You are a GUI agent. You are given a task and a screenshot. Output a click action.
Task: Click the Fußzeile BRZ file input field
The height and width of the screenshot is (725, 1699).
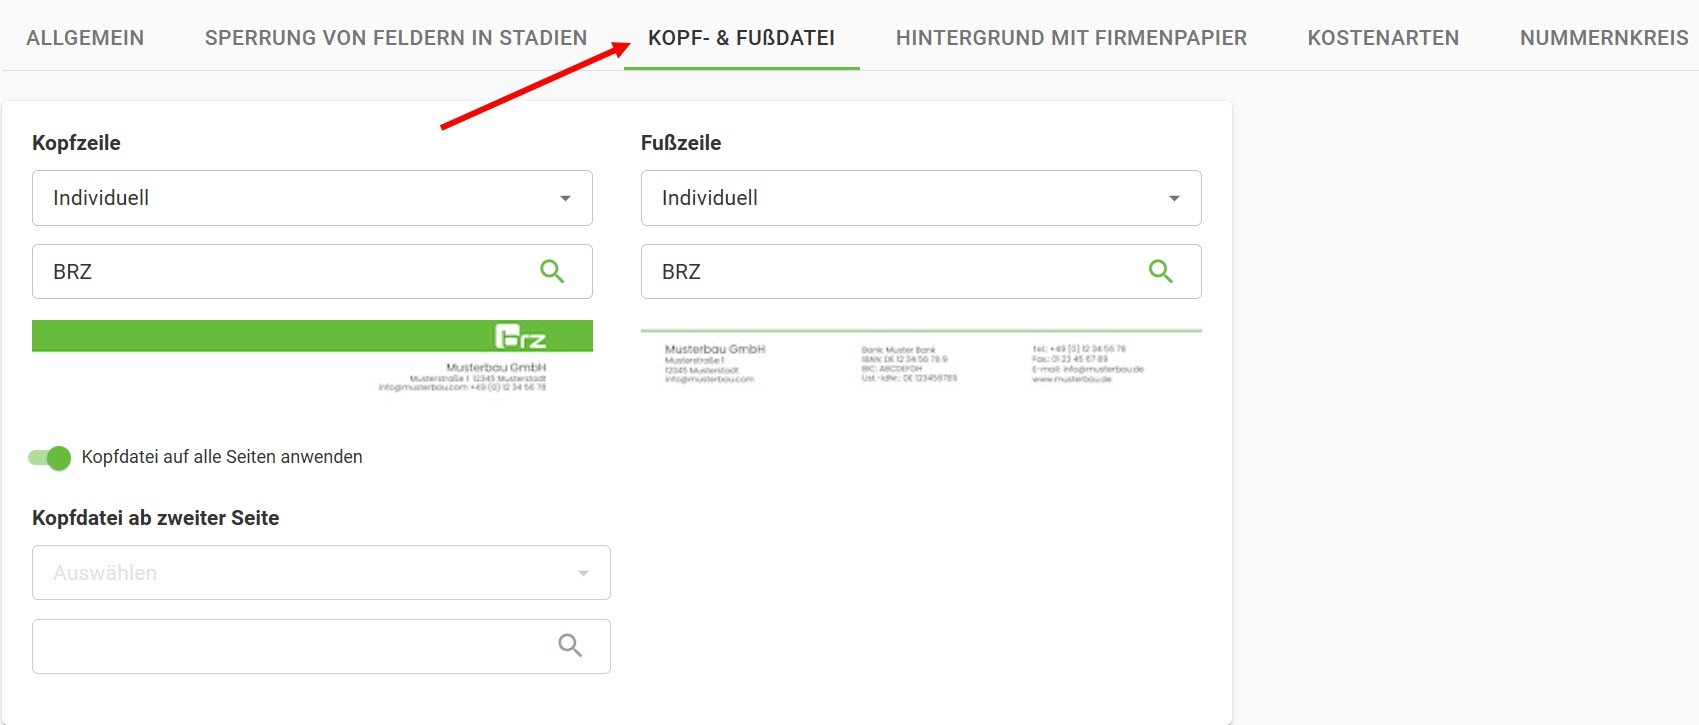(x=921, y=271)
